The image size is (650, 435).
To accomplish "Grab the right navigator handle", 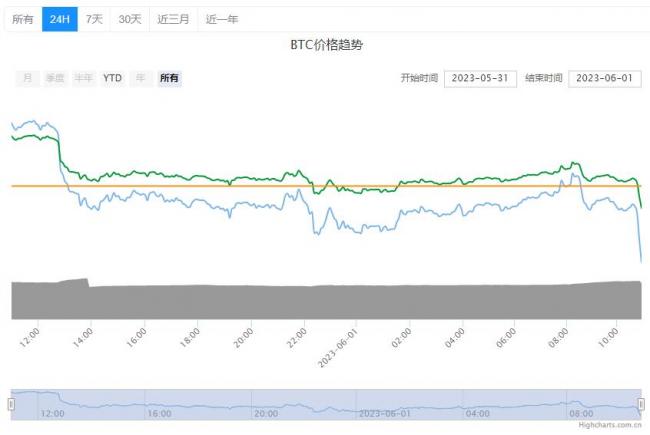I will pos(640,404).
